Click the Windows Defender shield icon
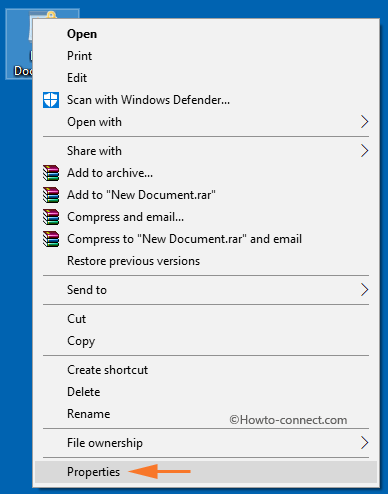This screenshot has height=494, width=388. pos(51,100)
